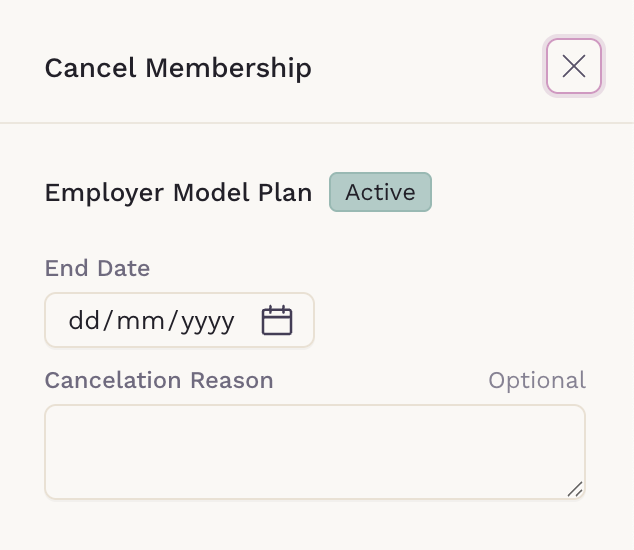Image resolution: width=634 pixels, height=550 pixels.
Task: Select the Active status badge
Action: pyautogui.click(x=380, y=192)
